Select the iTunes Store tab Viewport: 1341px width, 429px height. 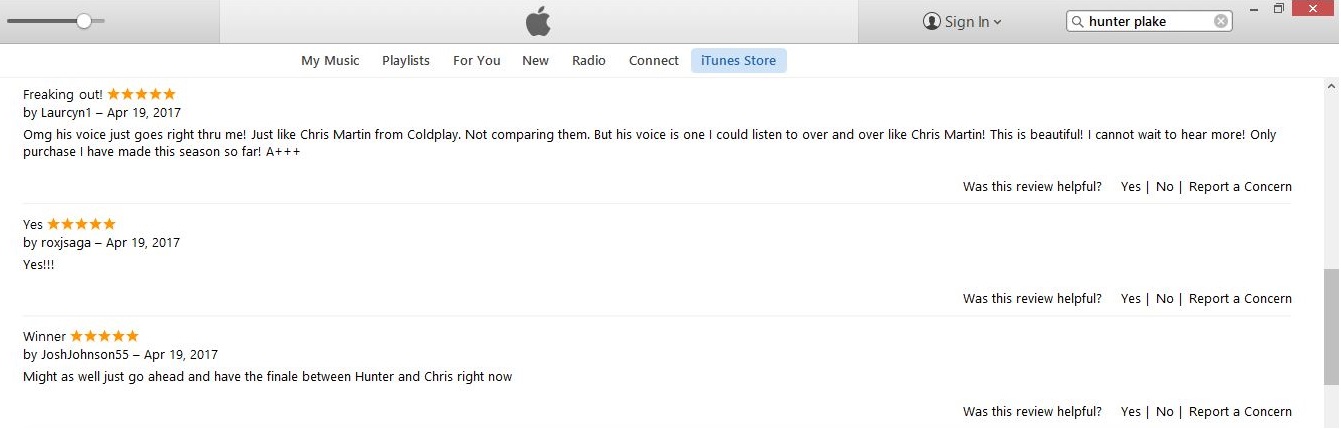[x=739, y=60]
